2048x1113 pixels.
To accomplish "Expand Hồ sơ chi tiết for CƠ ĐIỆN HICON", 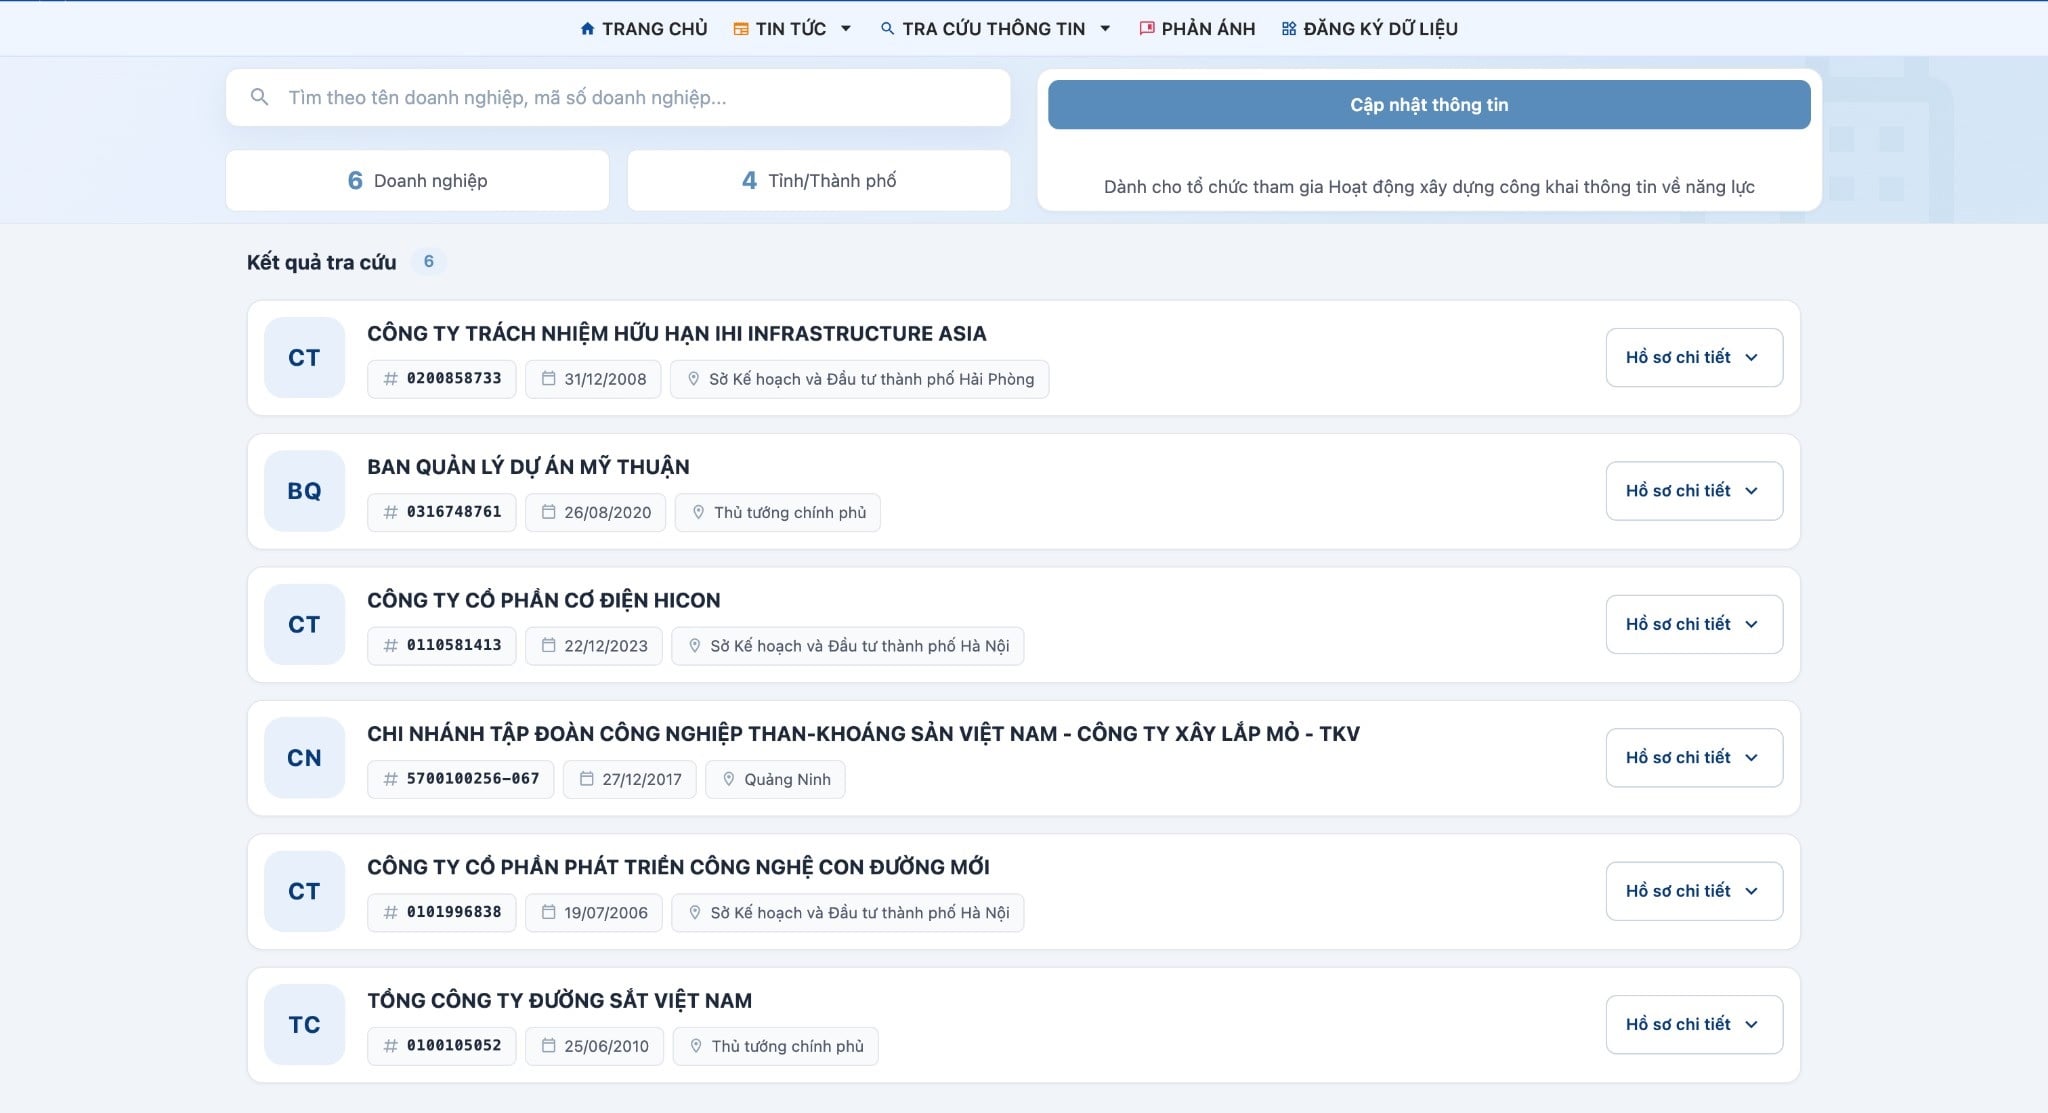I will coord(1694,624).
